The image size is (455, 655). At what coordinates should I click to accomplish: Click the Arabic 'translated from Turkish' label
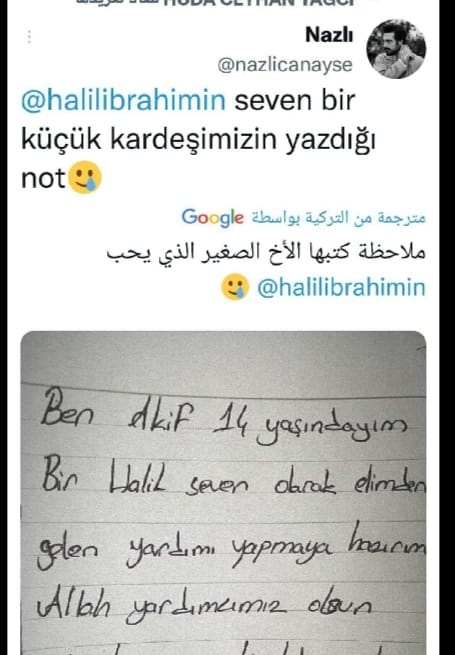click(338, 218)
